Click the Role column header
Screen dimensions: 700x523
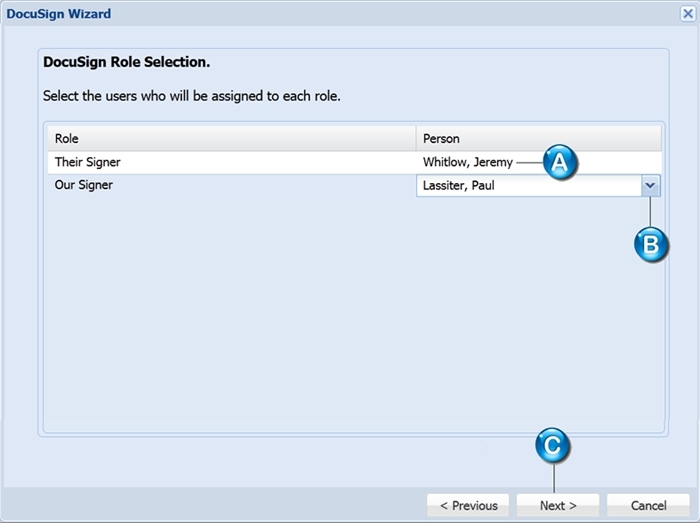click(232, 138)
